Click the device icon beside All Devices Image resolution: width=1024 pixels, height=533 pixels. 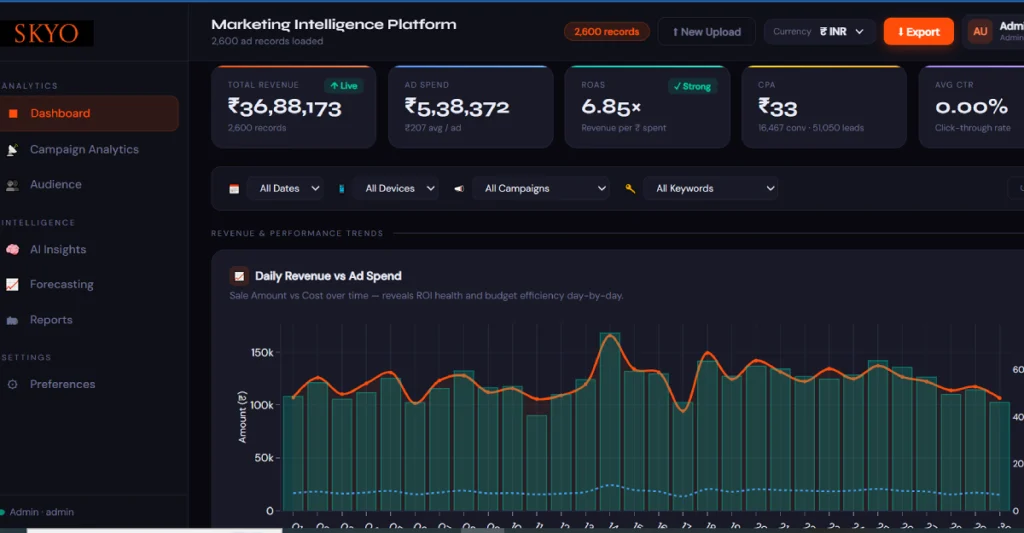pos(341,189)
